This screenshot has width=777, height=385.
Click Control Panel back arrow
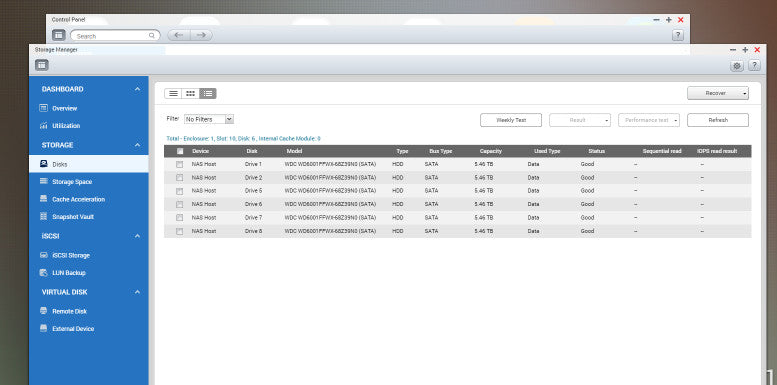tap(179, 35)
